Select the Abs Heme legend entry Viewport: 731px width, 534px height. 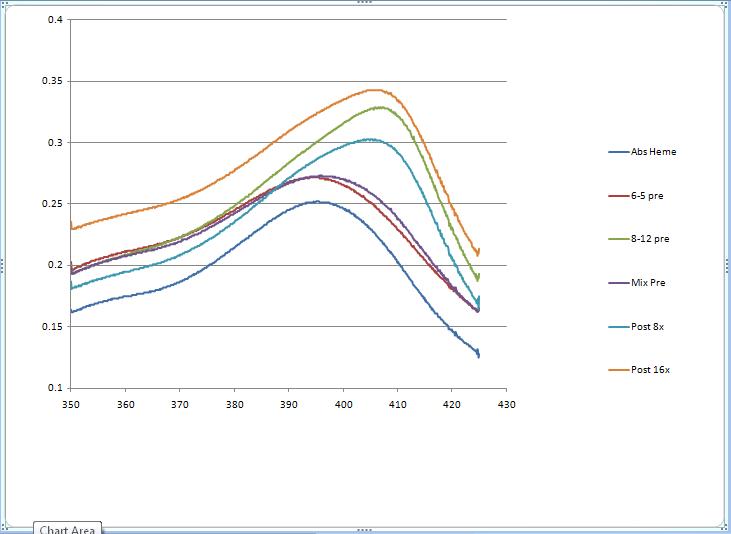(654, 152)
